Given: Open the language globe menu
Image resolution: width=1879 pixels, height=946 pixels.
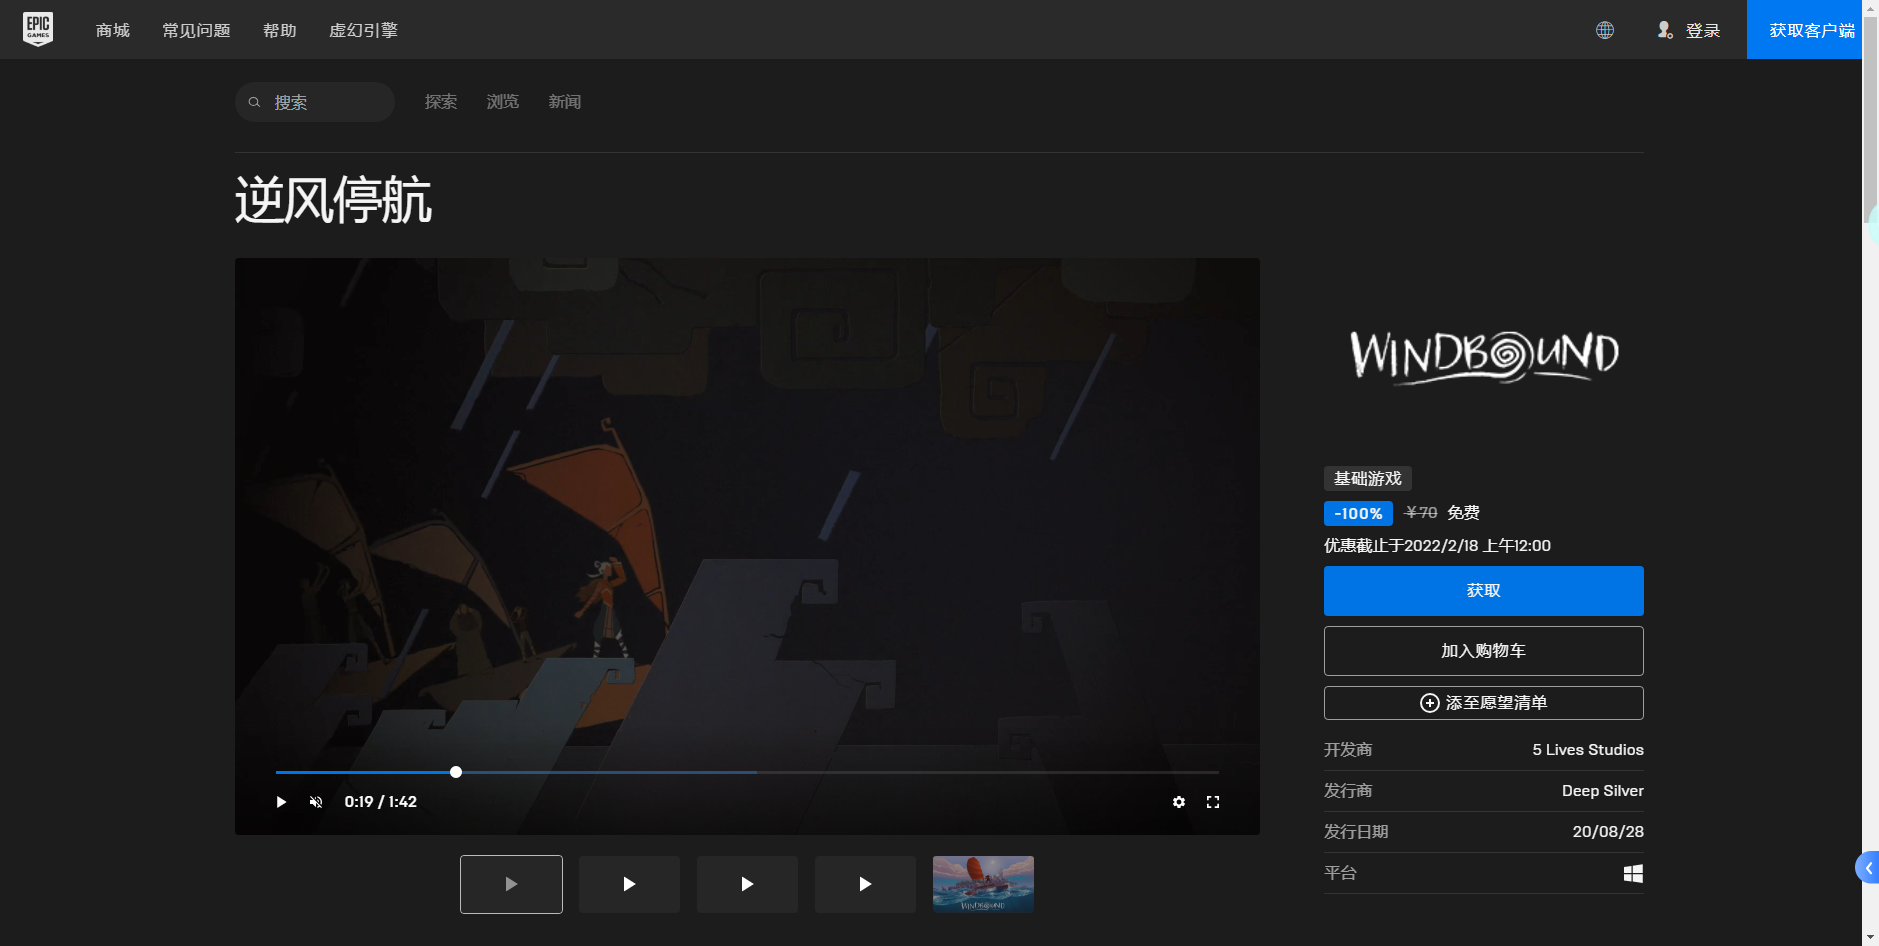Looking at the screenshot, I should 1604,30.
